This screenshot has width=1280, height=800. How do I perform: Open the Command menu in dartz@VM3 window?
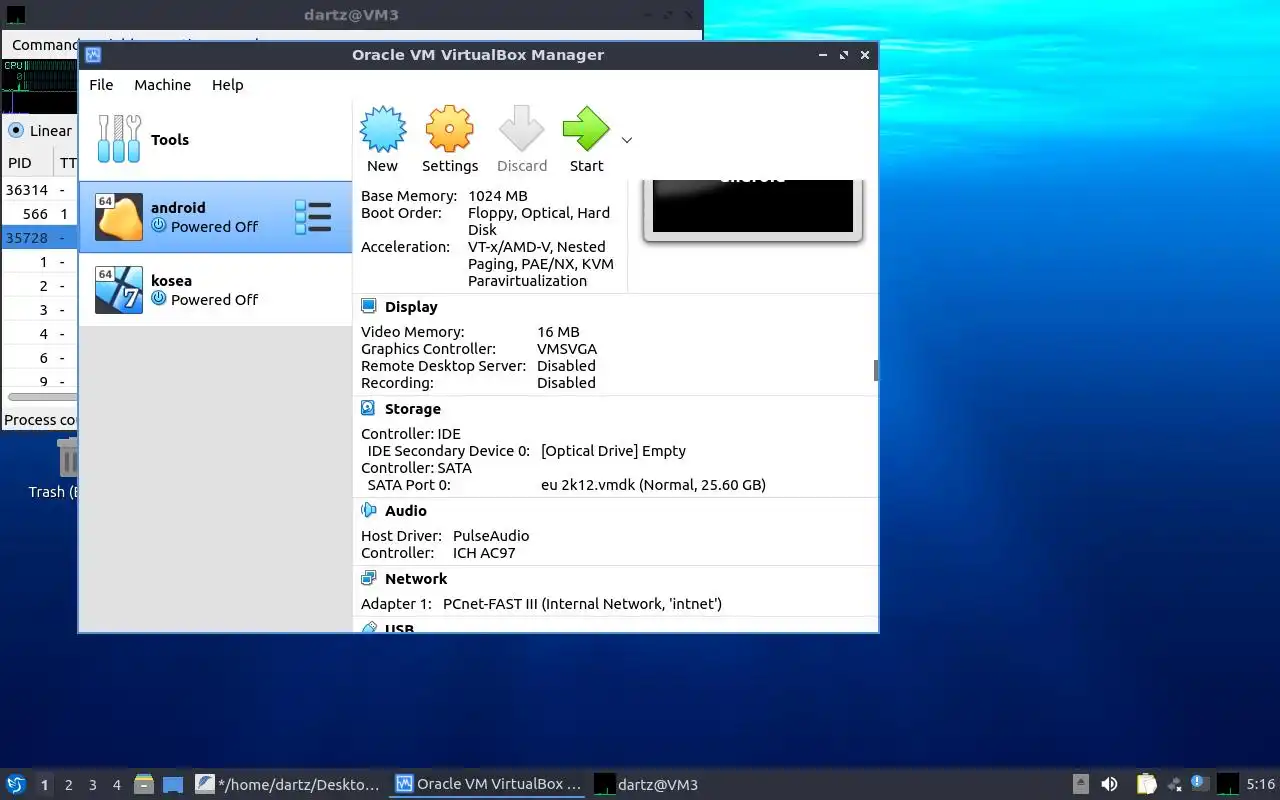[x=43, y=45]
